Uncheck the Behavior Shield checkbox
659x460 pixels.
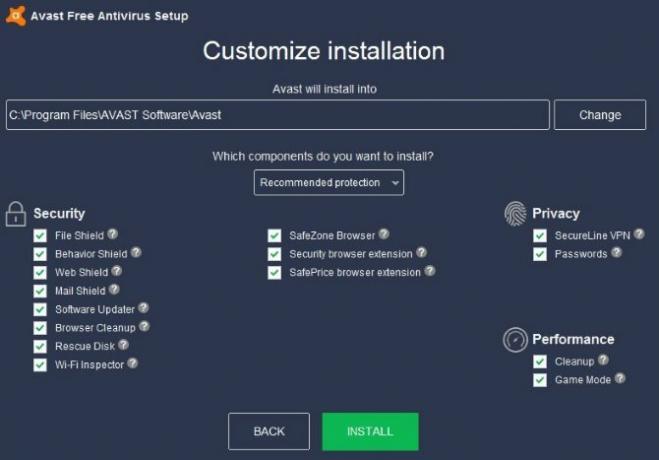[40, 254]
